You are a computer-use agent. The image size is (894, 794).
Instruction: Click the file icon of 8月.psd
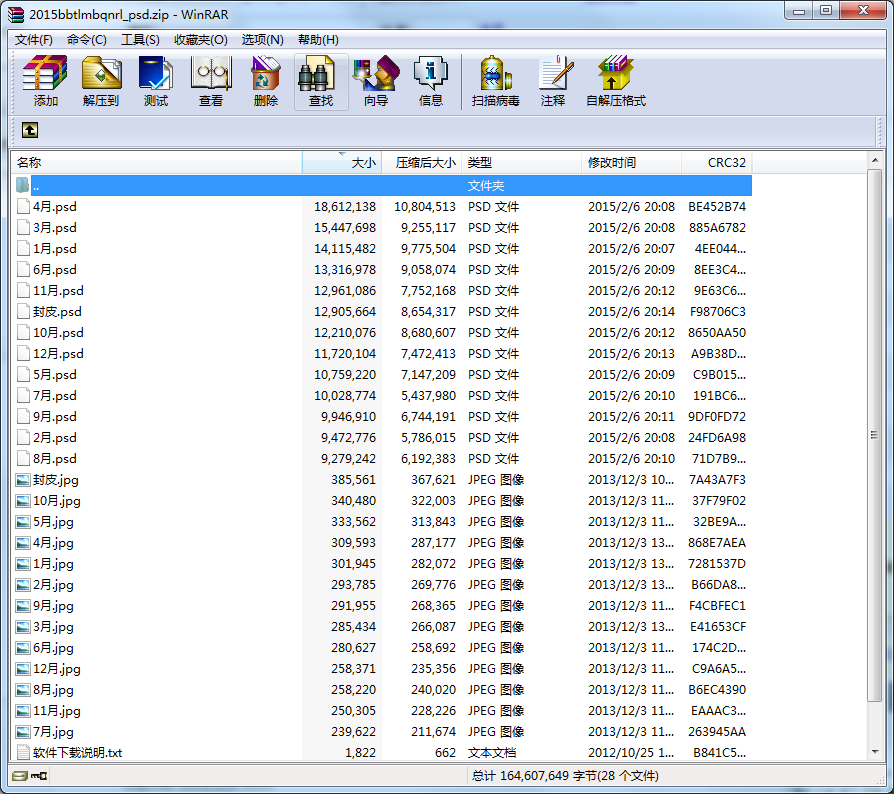point(23,458)
